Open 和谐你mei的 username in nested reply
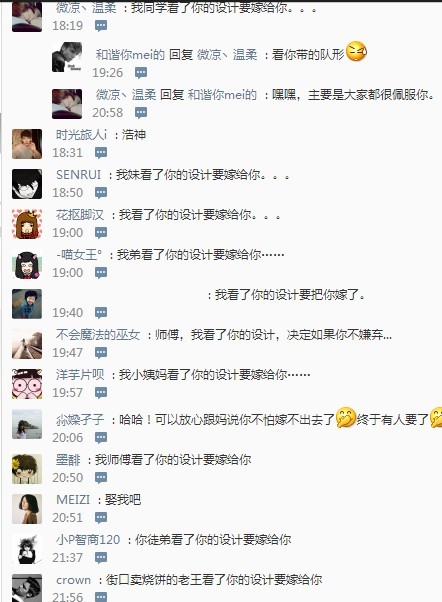442x602 pixels. tap(130, 55)
